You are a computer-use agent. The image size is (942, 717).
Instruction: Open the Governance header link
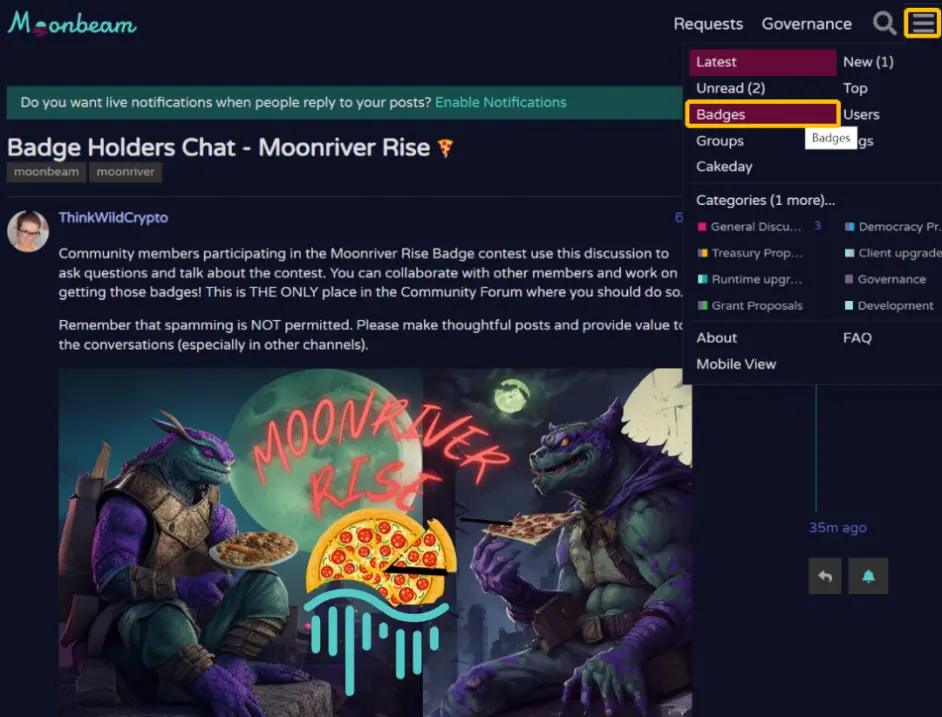pyautogui.click(x=806, y=24)
